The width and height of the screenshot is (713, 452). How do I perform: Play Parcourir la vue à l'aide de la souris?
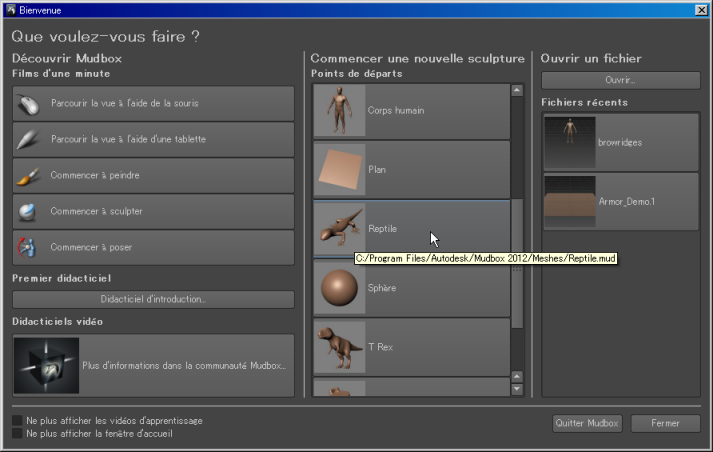coord(153,104)
